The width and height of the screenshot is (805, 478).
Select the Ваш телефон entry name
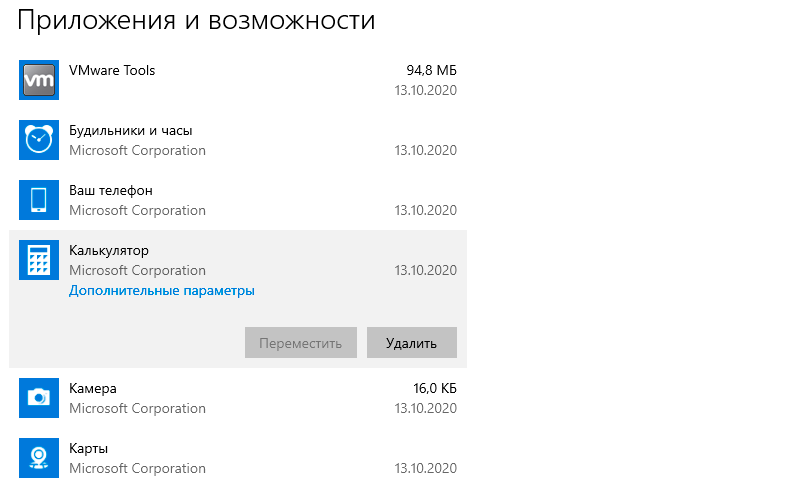111,190
